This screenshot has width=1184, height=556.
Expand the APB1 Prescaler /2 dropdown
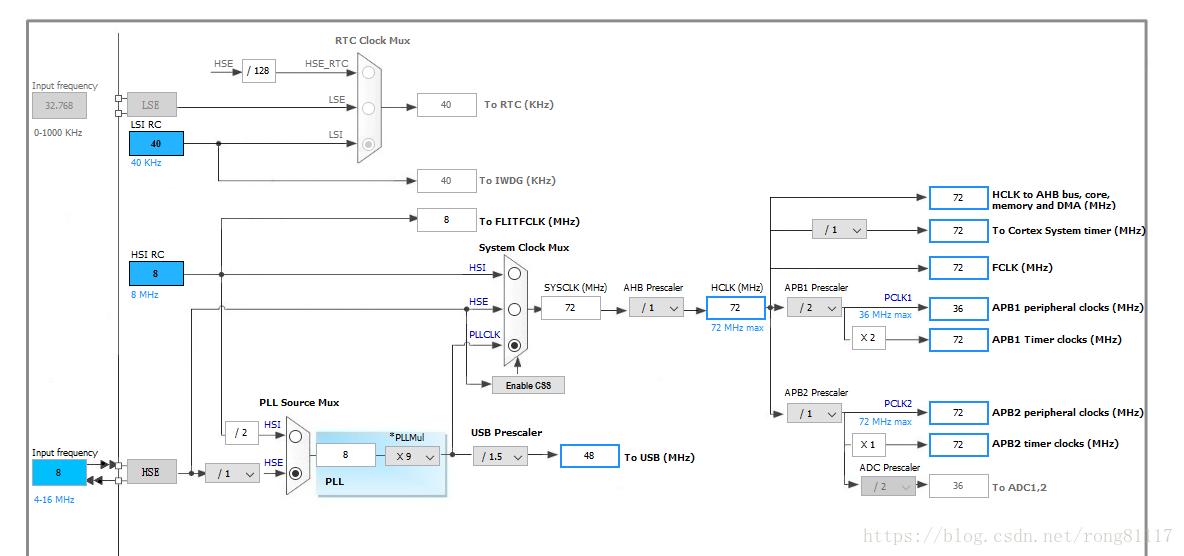[x=814, y=307]
